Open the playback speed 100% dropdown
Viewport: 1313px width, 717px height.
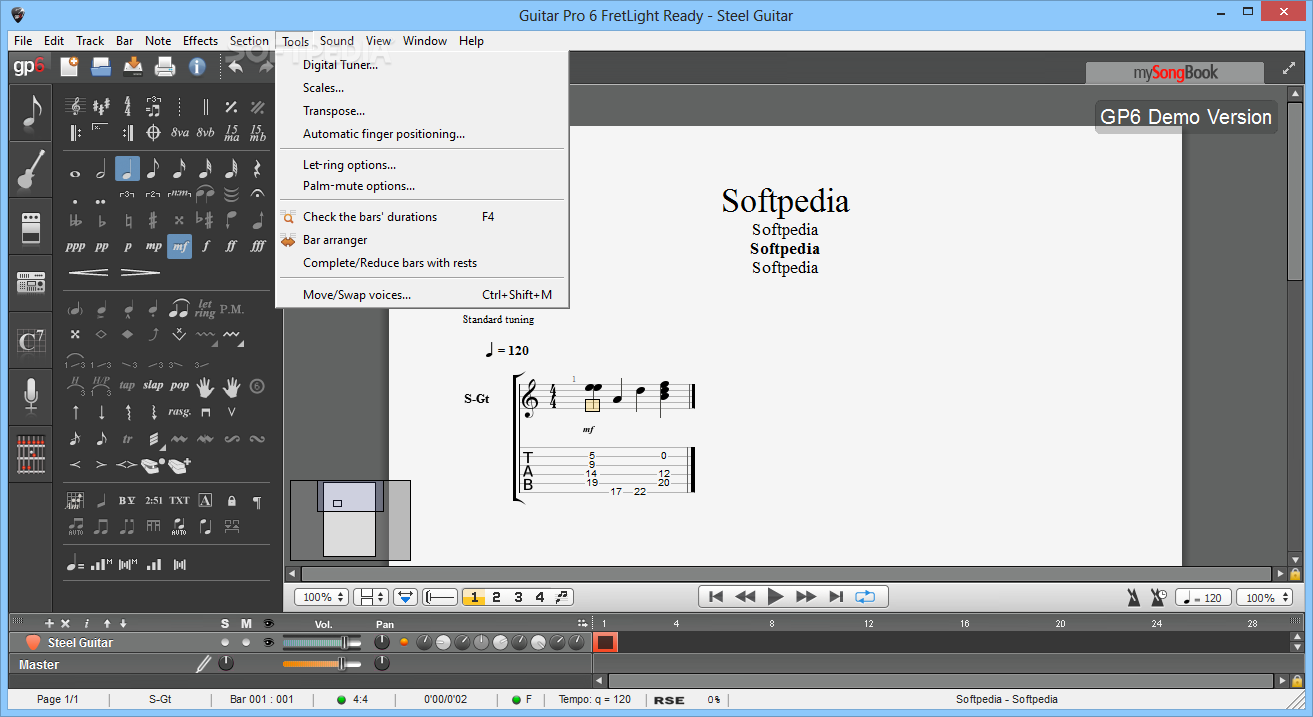click(1264, 597)
